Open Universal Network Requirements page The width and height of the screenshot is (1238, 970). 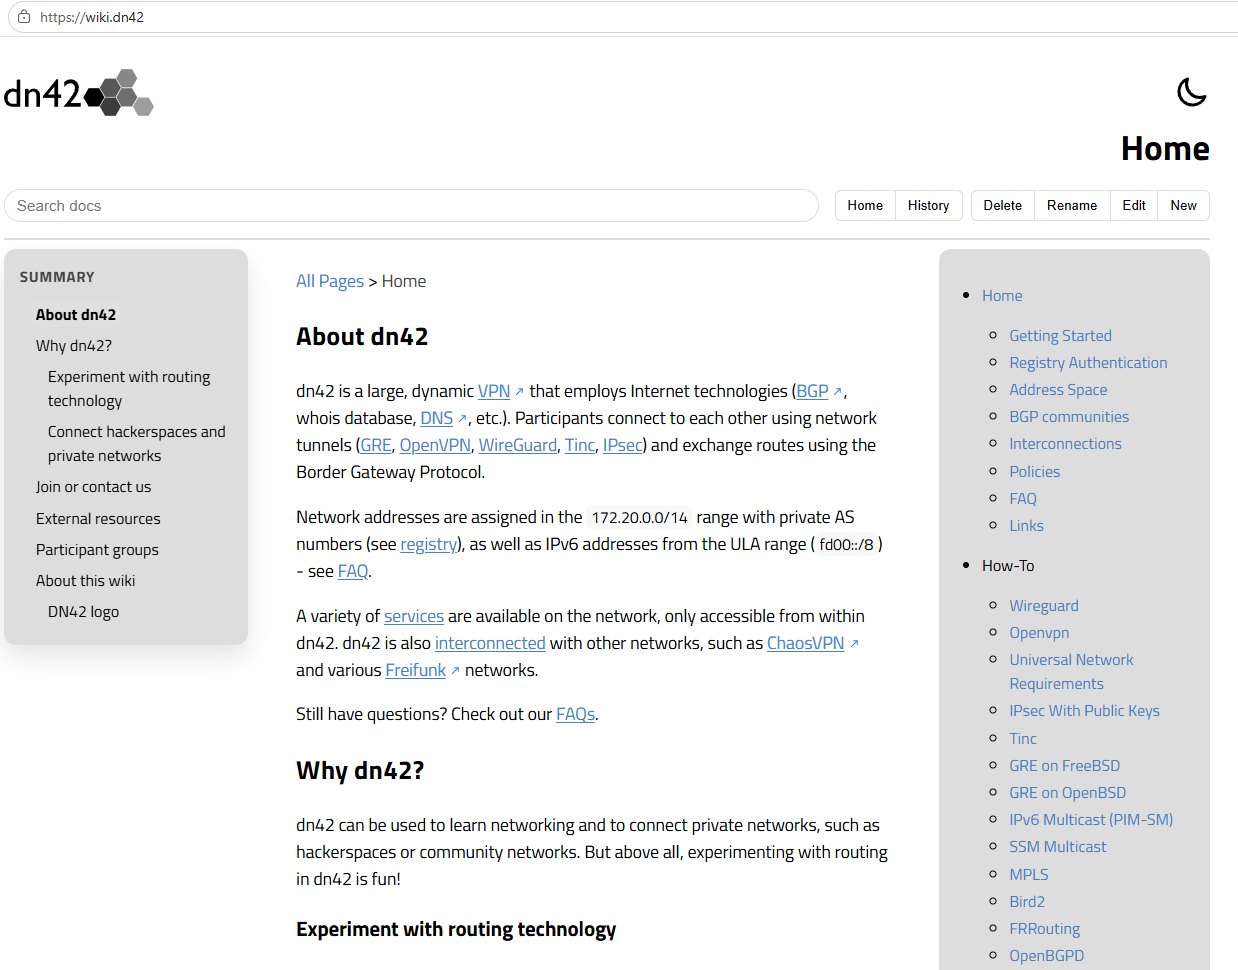tap(1071, 672)
